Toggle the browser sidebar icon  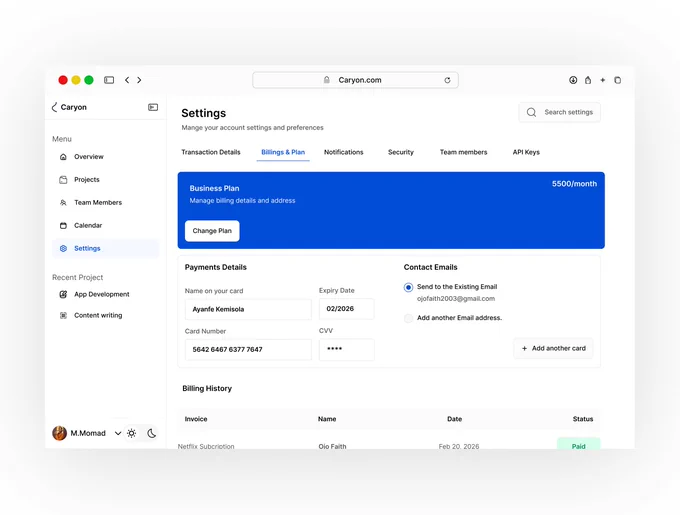tap(109, 80)
